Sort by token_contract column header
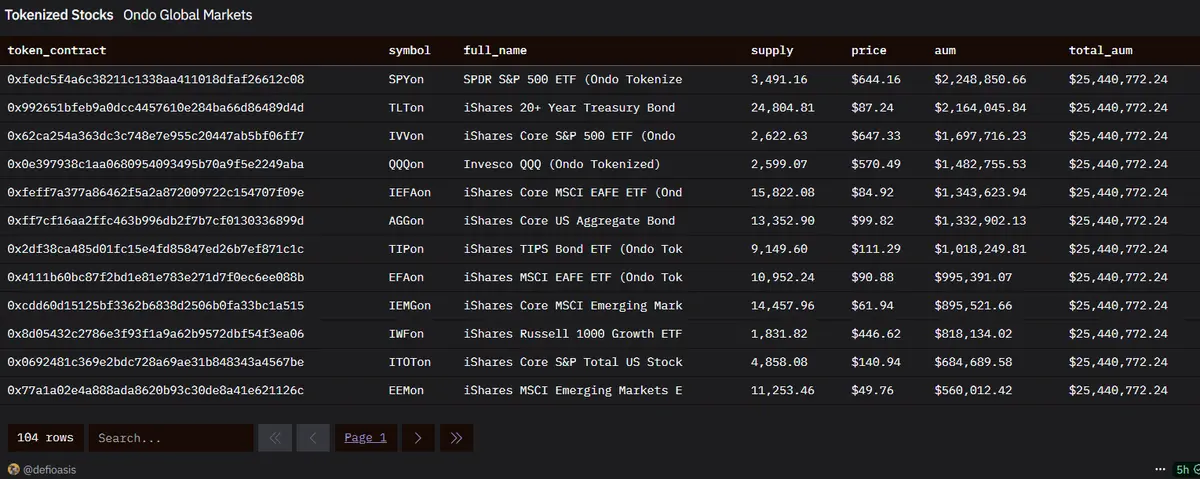 click(56, 50)
